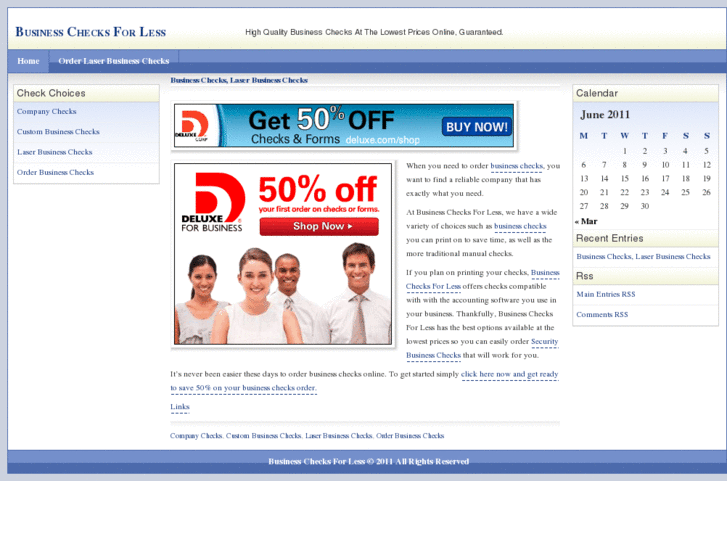Select Company Checks in sidebar
This screenshot has height=545, width=727.
[x=46, y=112]
